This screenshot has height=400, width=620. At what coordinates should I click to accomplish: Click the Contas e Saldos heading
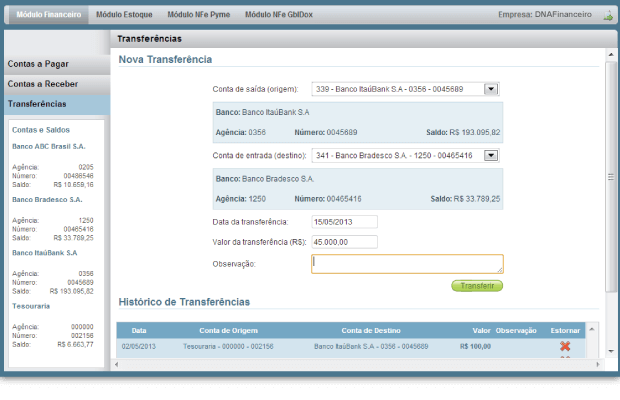(41, 130)
